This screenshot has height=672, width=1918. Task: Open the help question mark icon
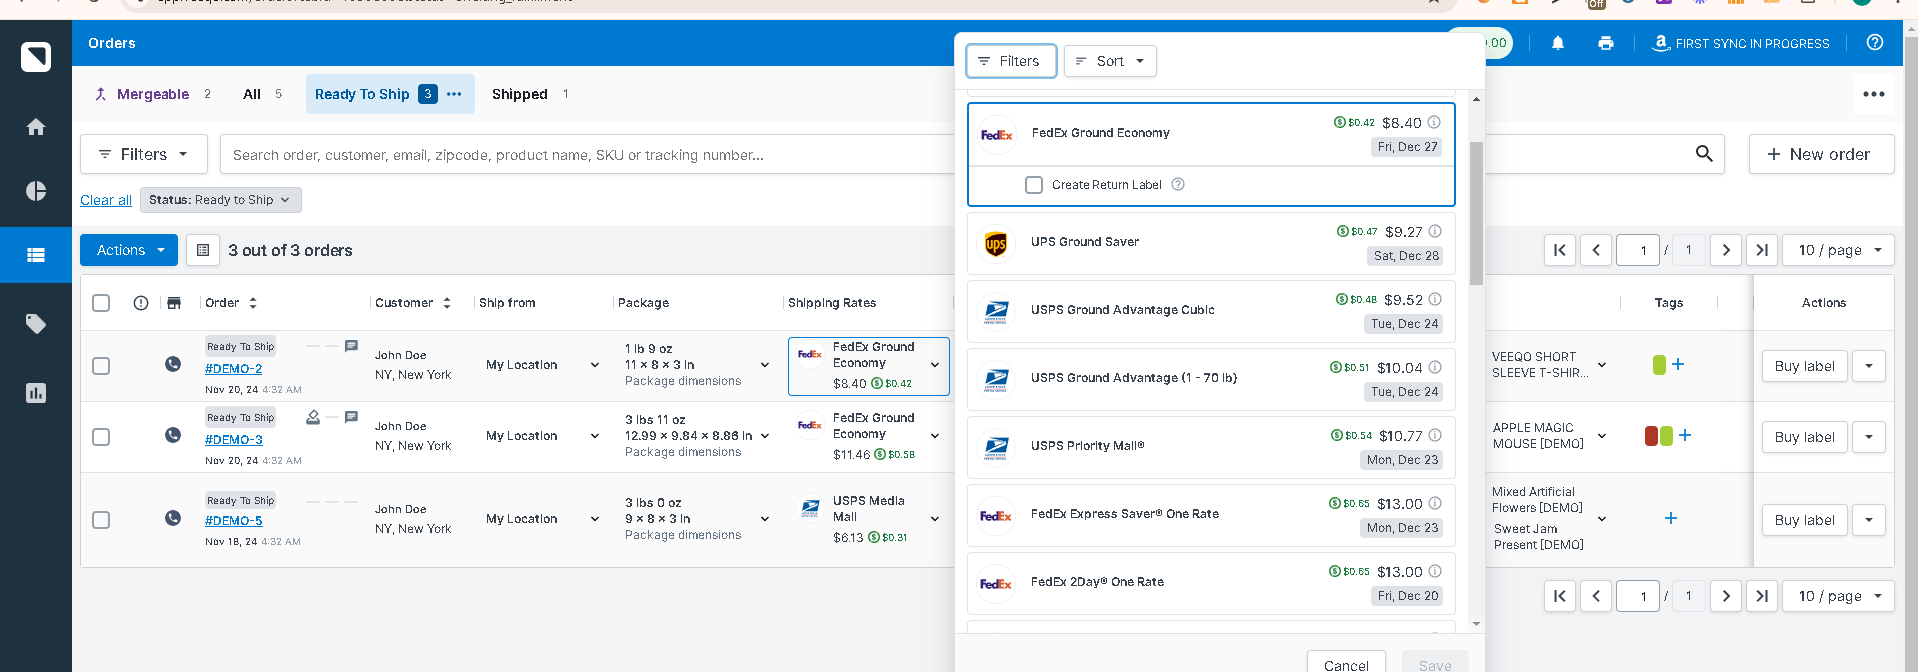click(1875, 42)
